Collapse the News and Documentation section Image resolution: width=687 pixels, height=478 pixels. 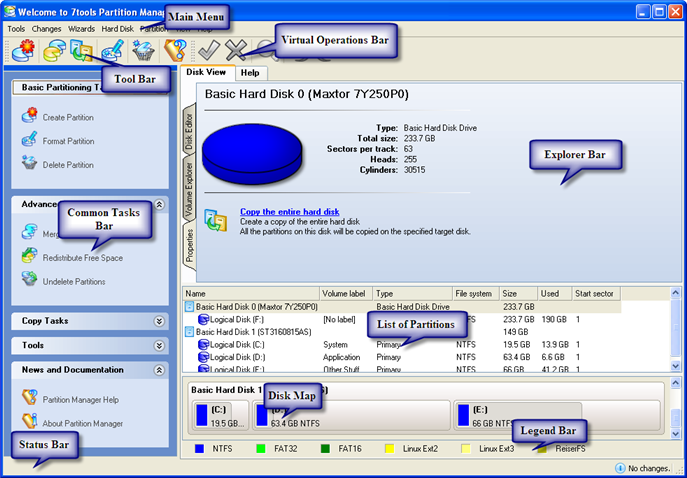point(158,369)
